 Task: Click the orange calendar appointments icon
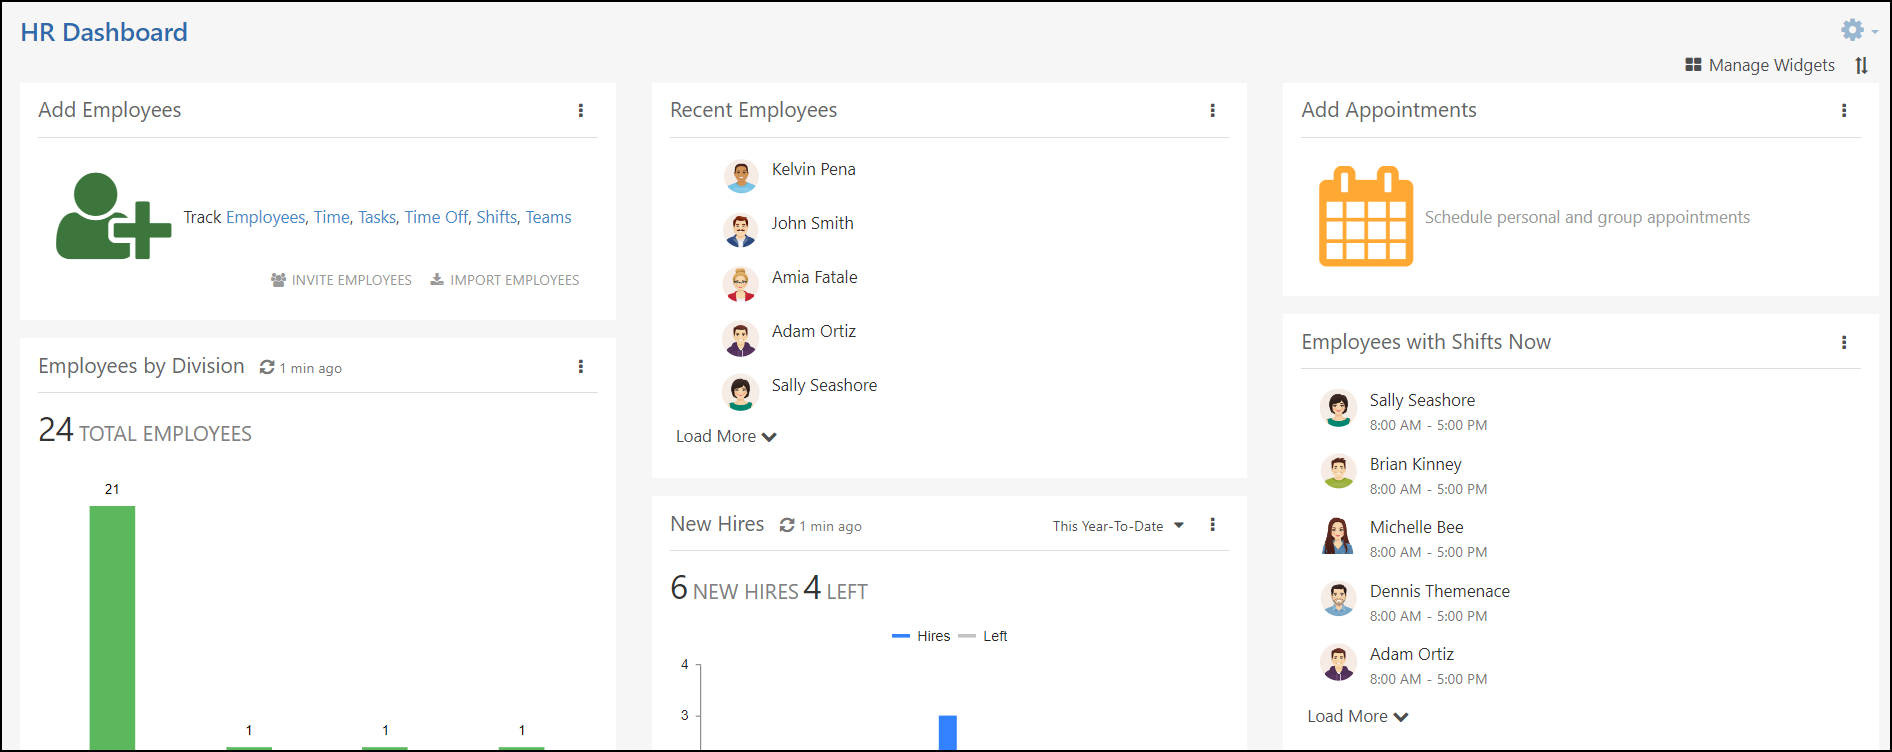pos(1366,216)
